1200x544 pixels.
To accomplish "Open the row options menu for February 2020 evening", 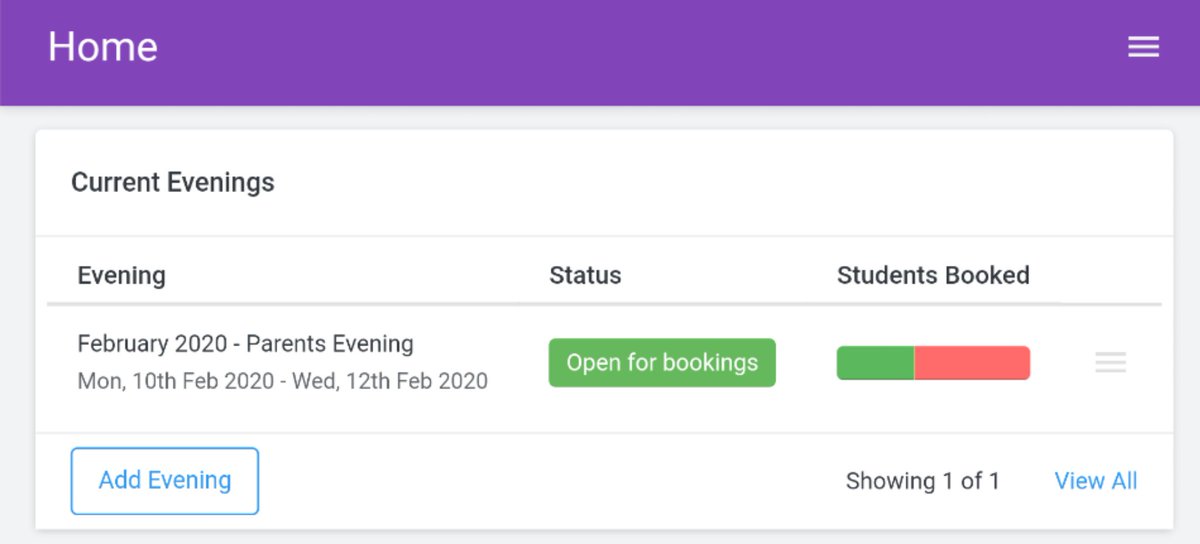I will point(1110,363).
